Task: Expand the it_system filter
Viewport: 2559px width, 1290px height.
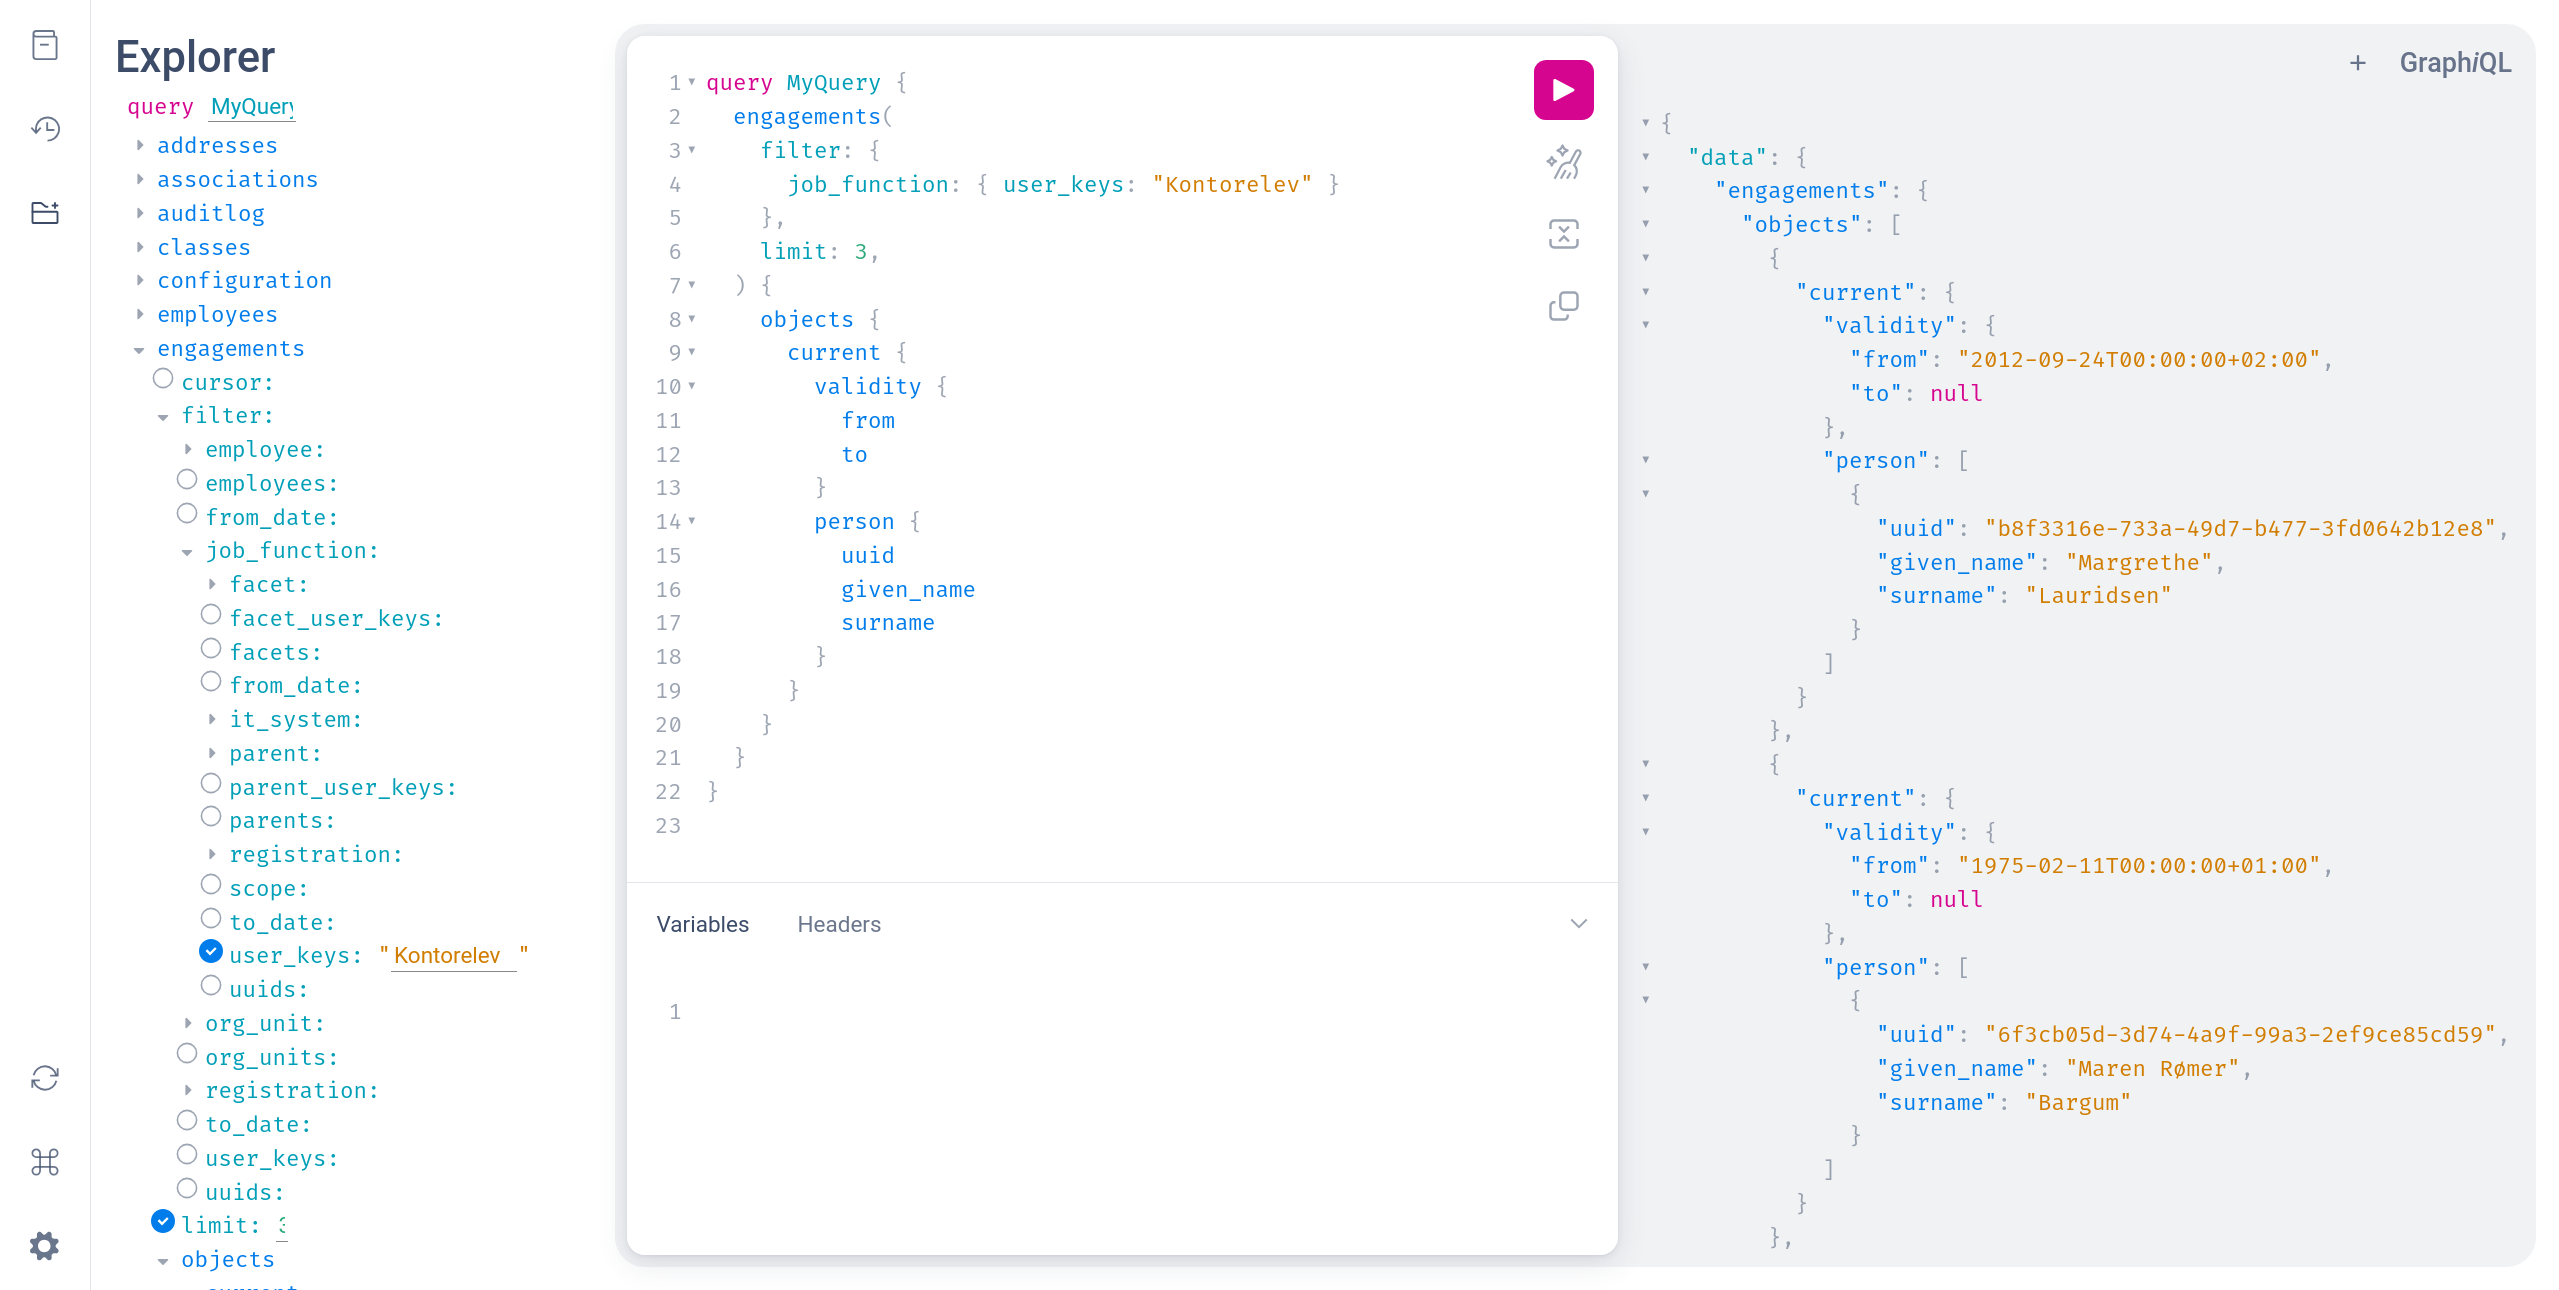Action: (212, 720)
